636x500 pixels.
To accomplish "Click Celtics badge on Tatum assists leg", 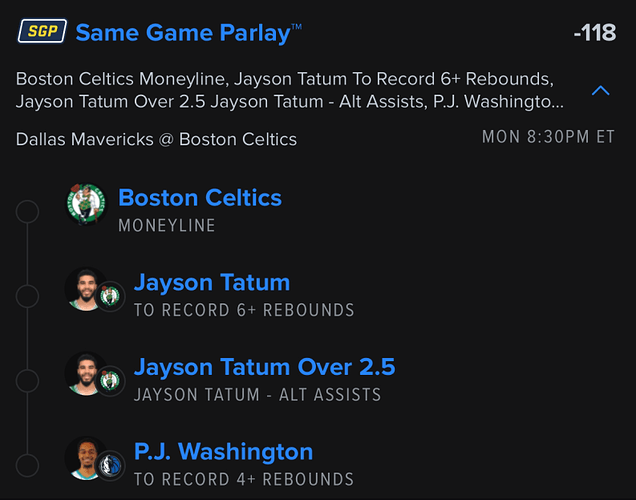I will coord(110,381).
